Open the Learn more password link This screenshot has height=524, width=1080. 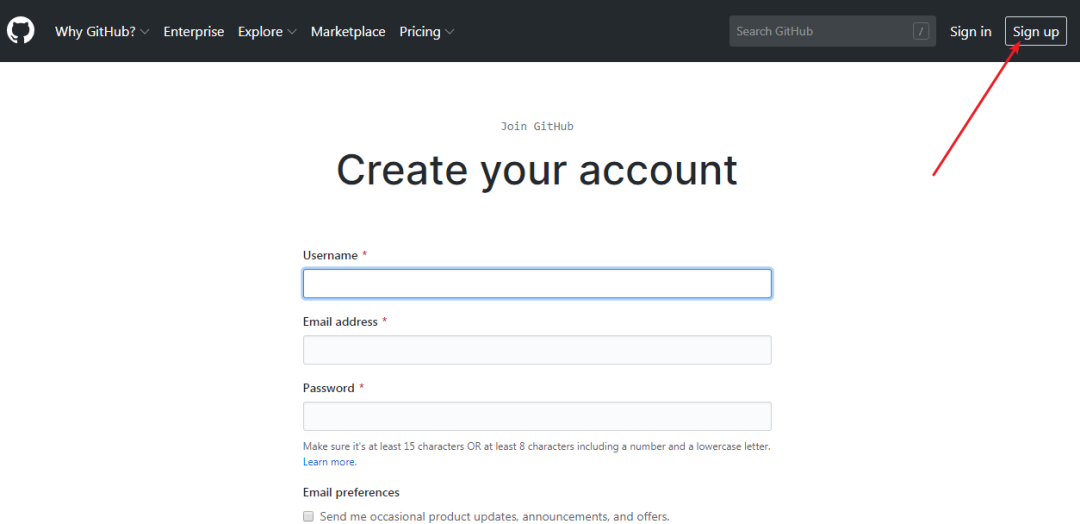[330, 462]
